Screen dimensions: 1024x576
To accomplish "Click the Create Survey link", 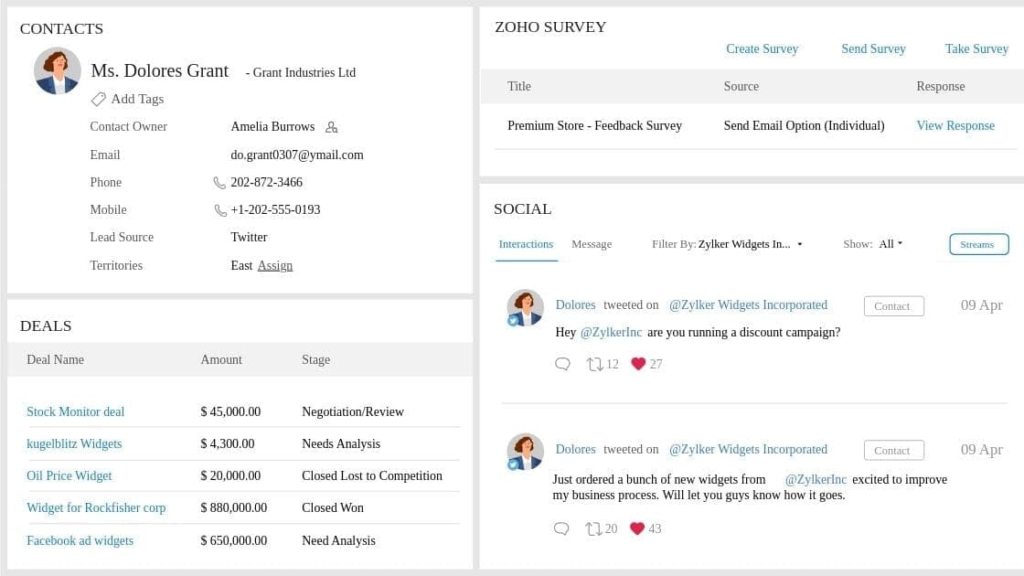I will pos(762,48).
